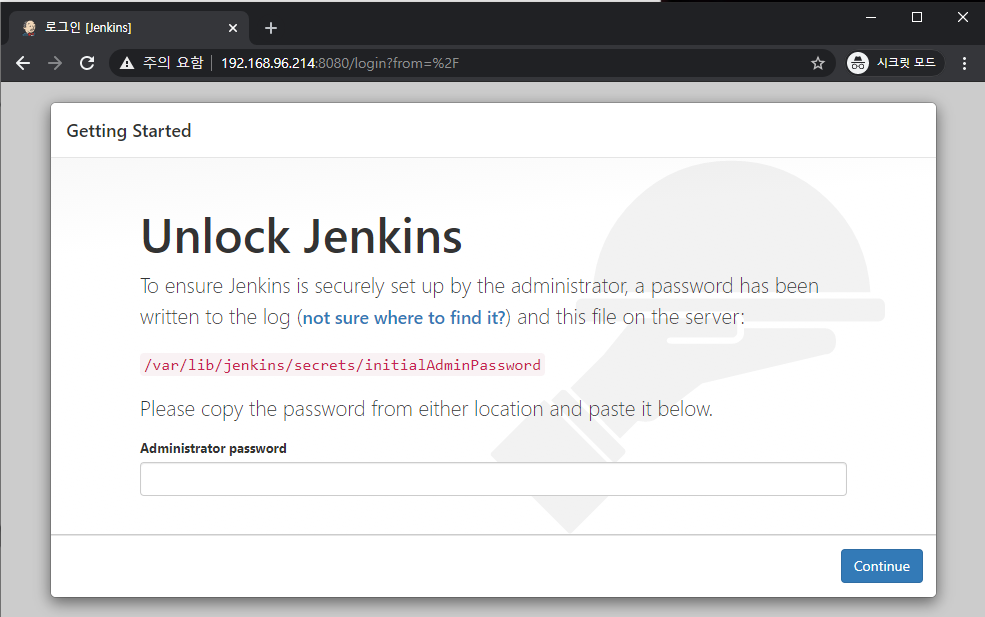Focus the Administrator password field

[x=493, y=479]
